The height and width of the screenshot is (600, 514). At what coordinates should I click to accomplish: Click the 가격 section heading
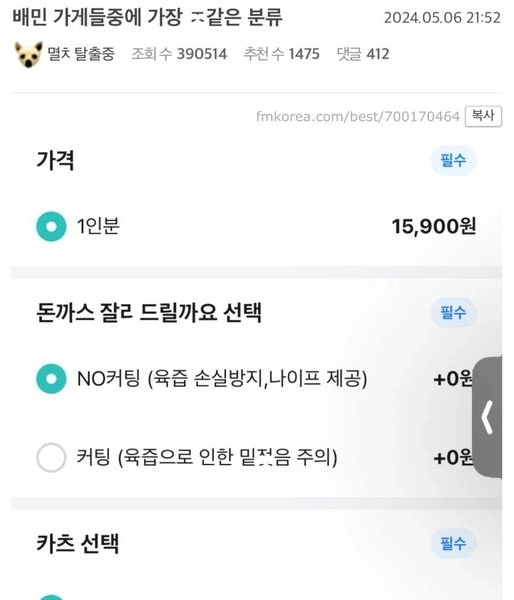pyautogui.click(x=55, y=160)
